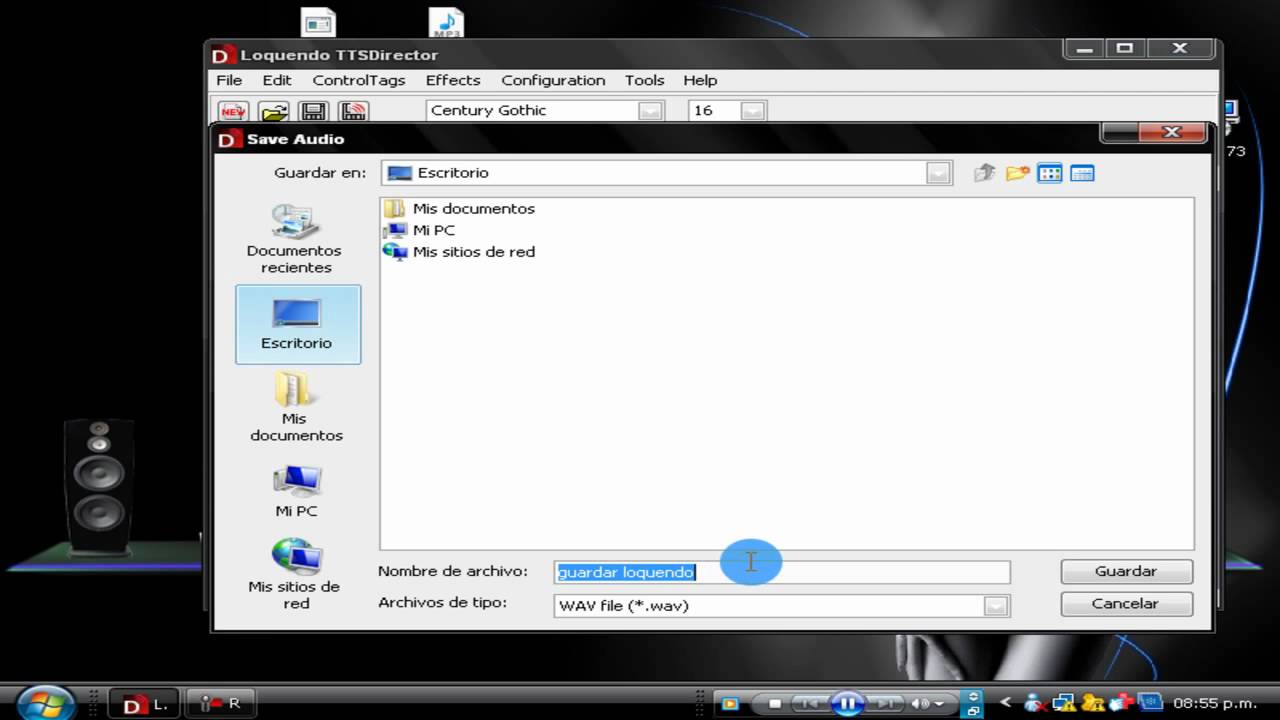Click the network warning tray icon
The image size is (1280, 720).
[1064, 703]
